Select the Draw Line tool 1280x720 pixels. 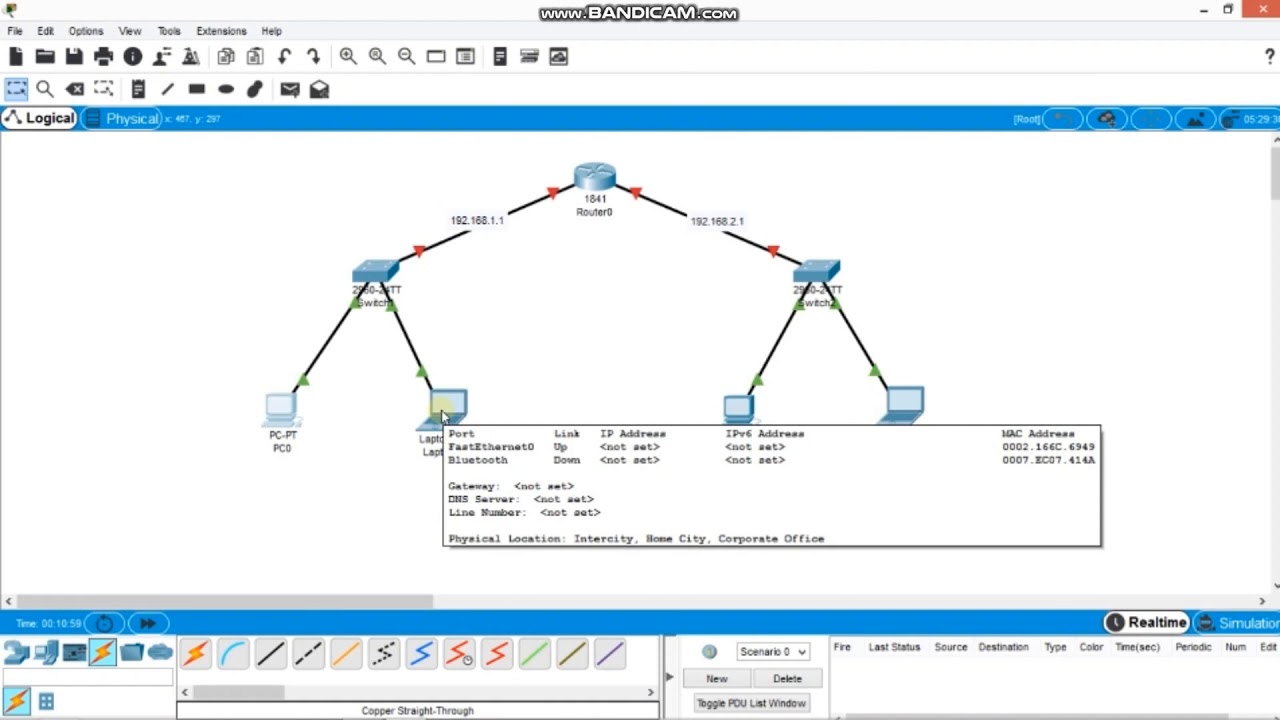tap(167, 90)
